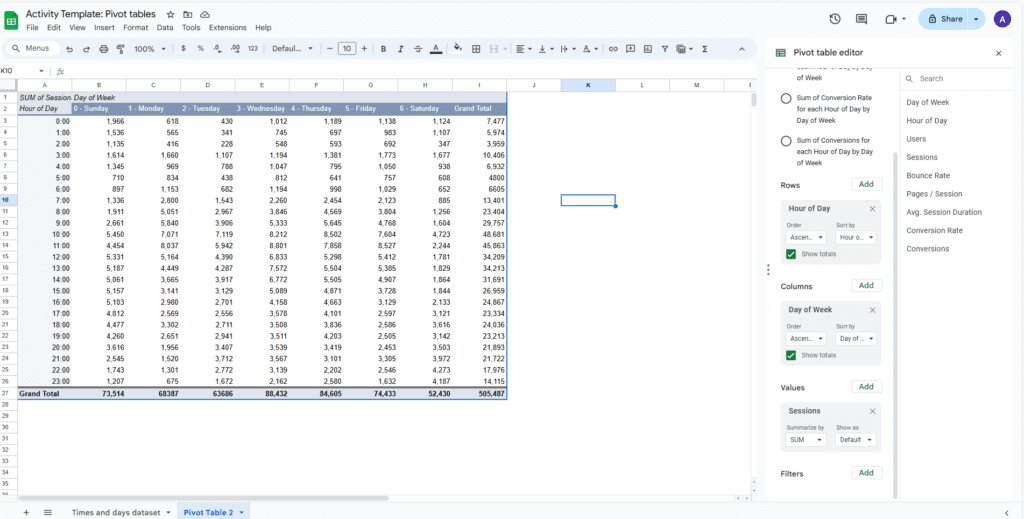Close the Pivot table editor
The width and height of the screenshot is (1024, 519).
(999, 54)
